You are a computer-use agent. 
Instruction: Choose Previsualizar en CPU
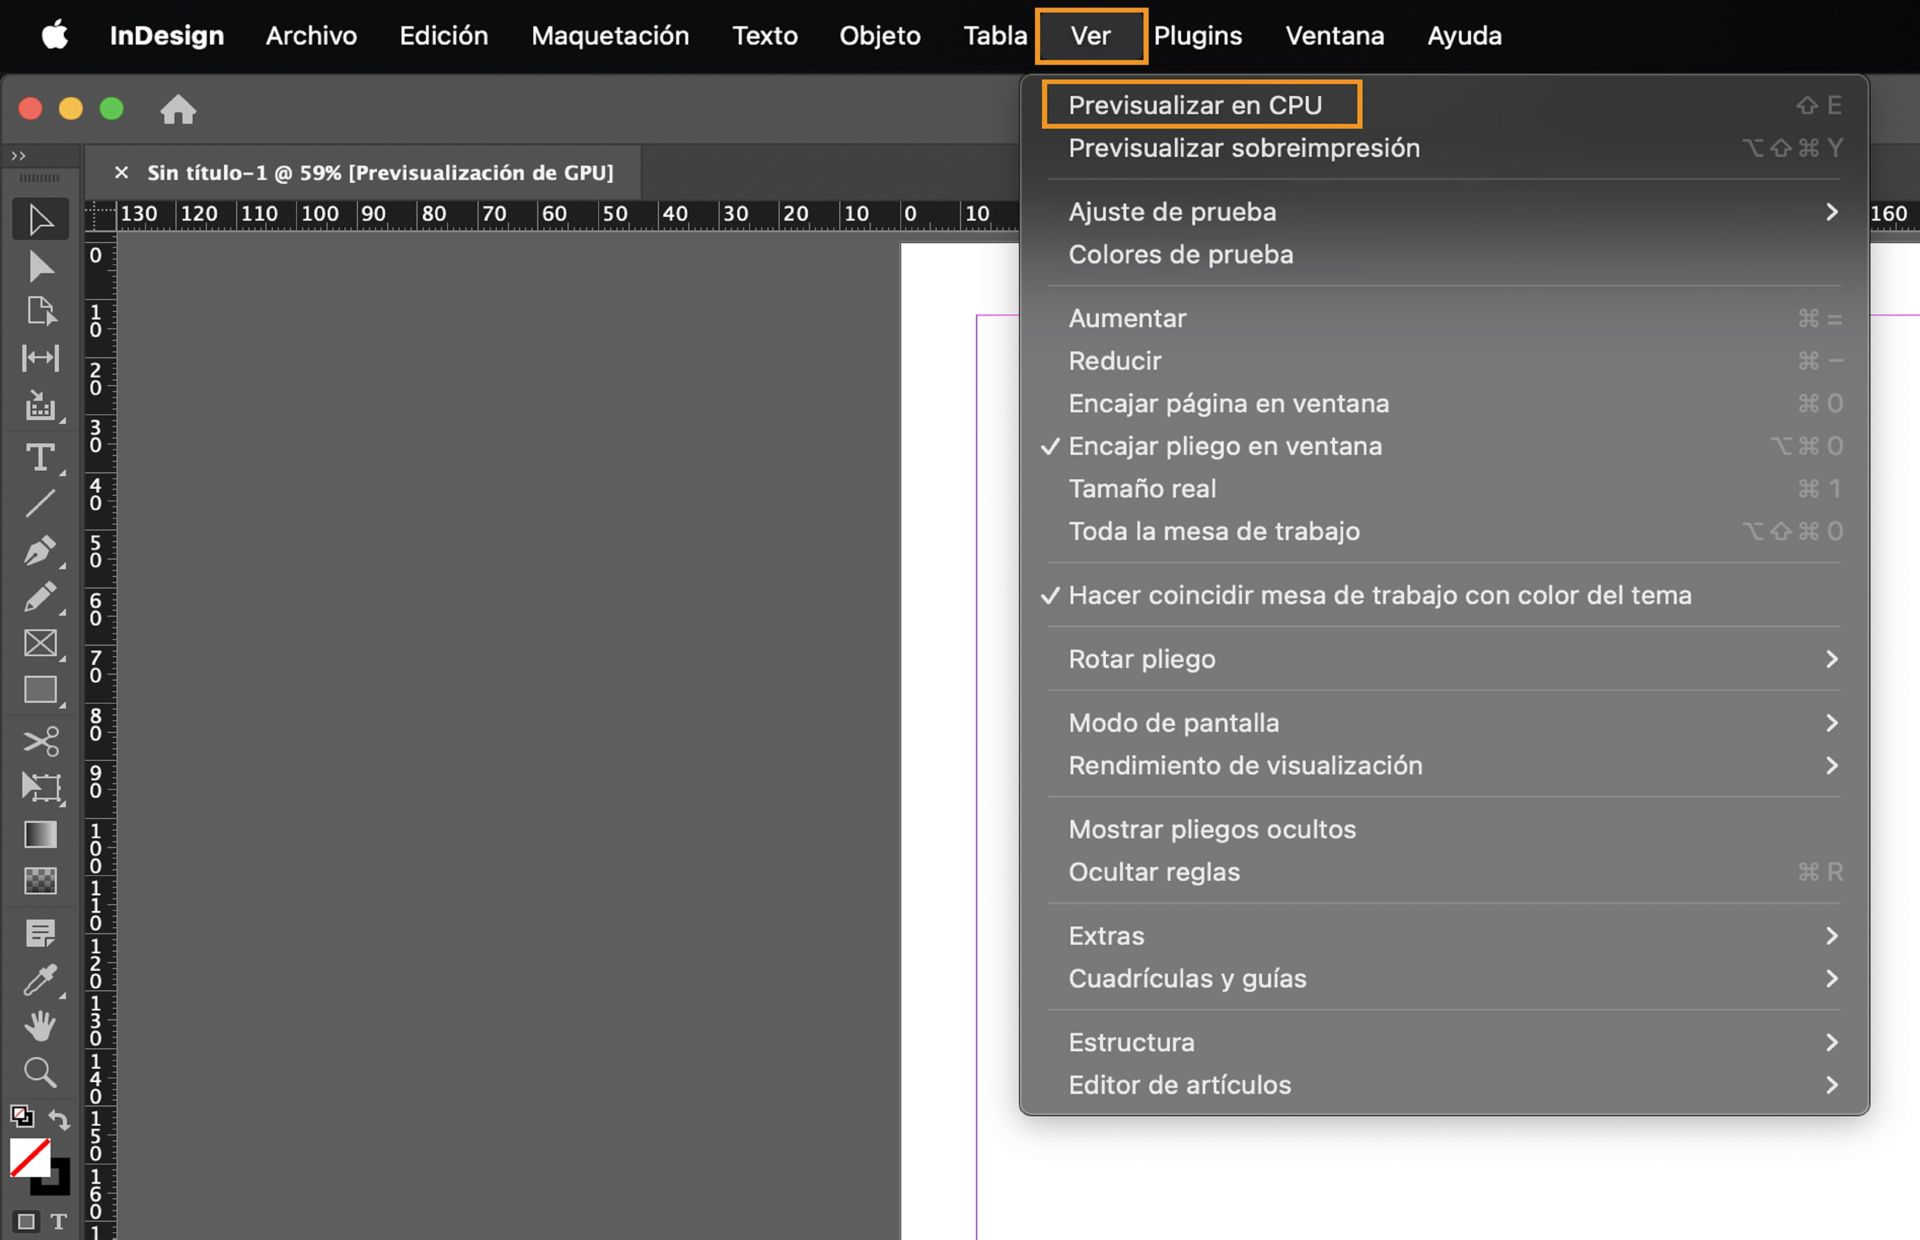point(1196,103)
